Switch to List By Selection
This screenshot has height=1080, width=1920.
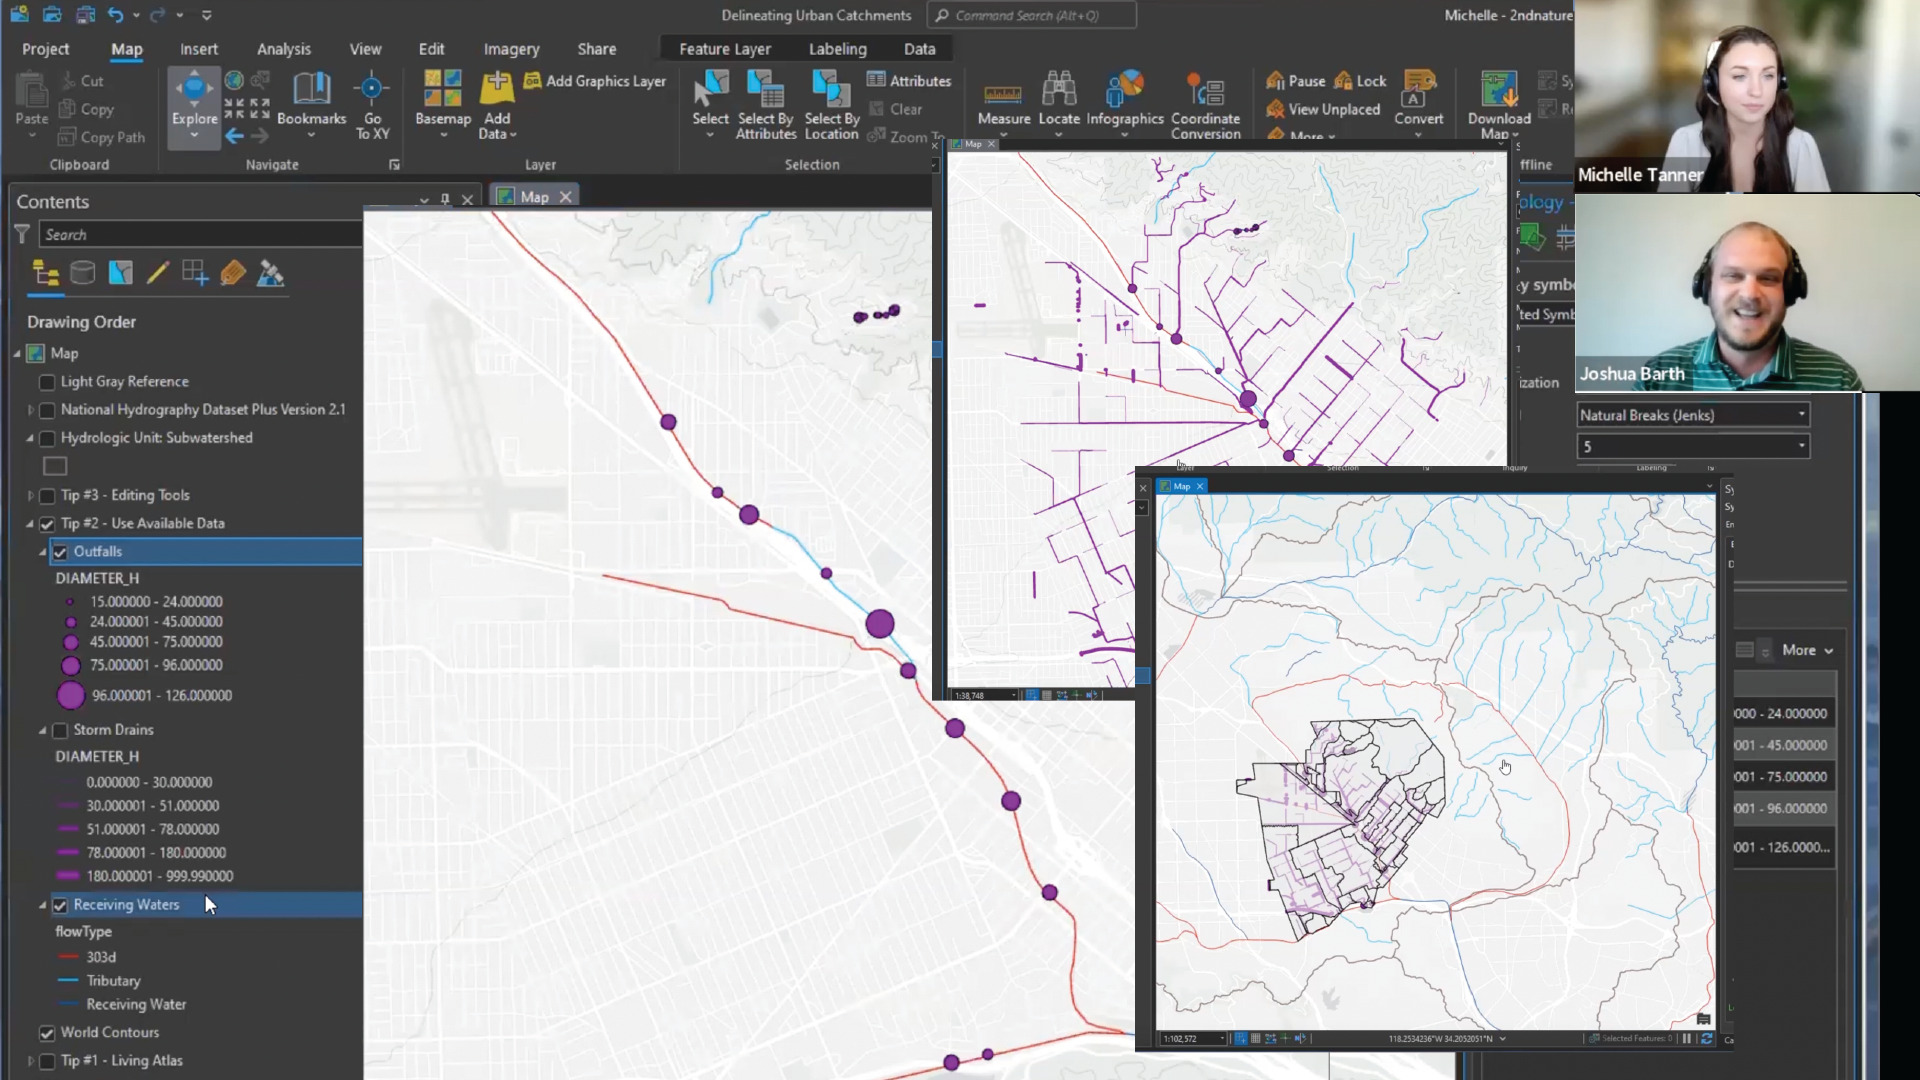point(120,273)
